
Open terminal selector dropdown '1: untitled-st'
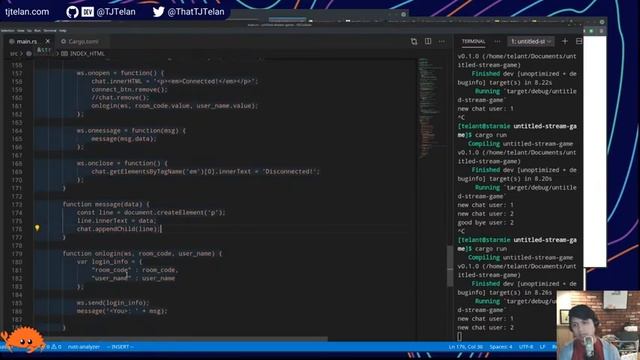click(531, 41)
